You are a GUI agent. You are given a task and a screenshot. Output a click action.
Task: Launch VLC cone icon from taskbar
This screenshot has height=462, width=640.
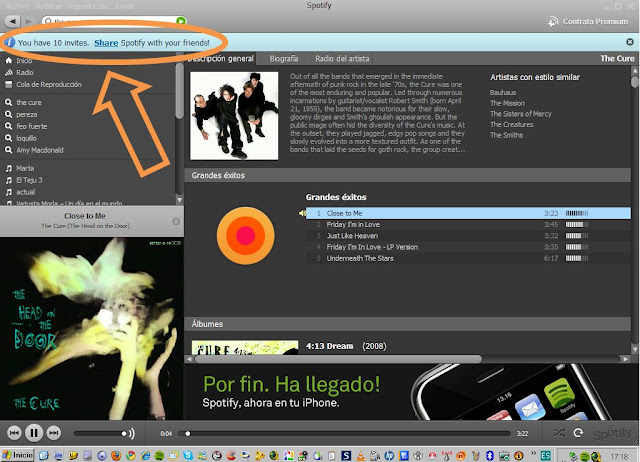coord(360,455)
